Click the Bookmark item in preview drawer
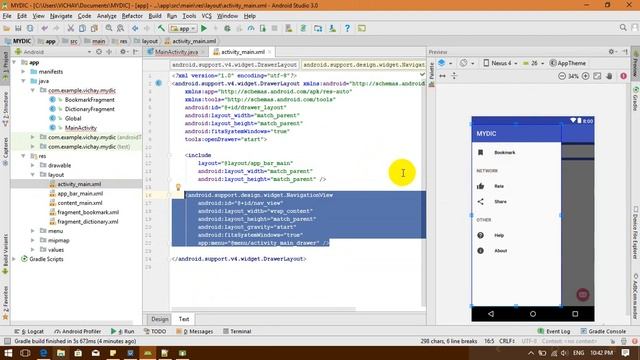Viewport: 640px width, 360px height. pyautogui.click(x=504, y=153)
